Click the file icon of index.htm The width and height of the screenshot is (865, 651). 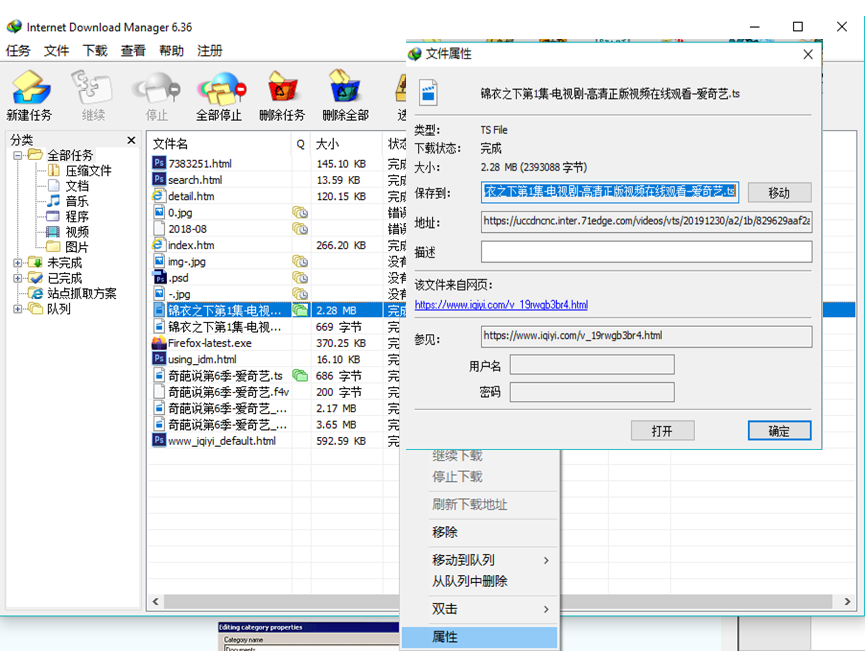[x=159, y=244]
